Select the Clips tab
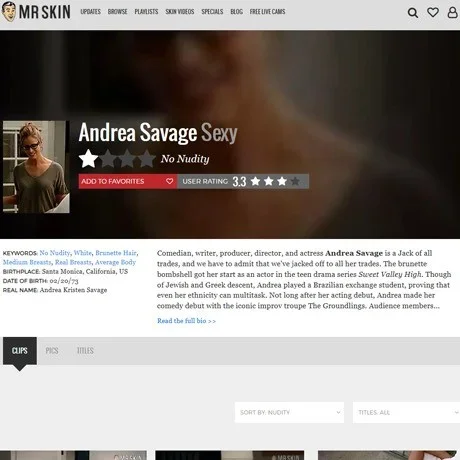The width and height of the screenshot is (460, 460). coord(20,351)
